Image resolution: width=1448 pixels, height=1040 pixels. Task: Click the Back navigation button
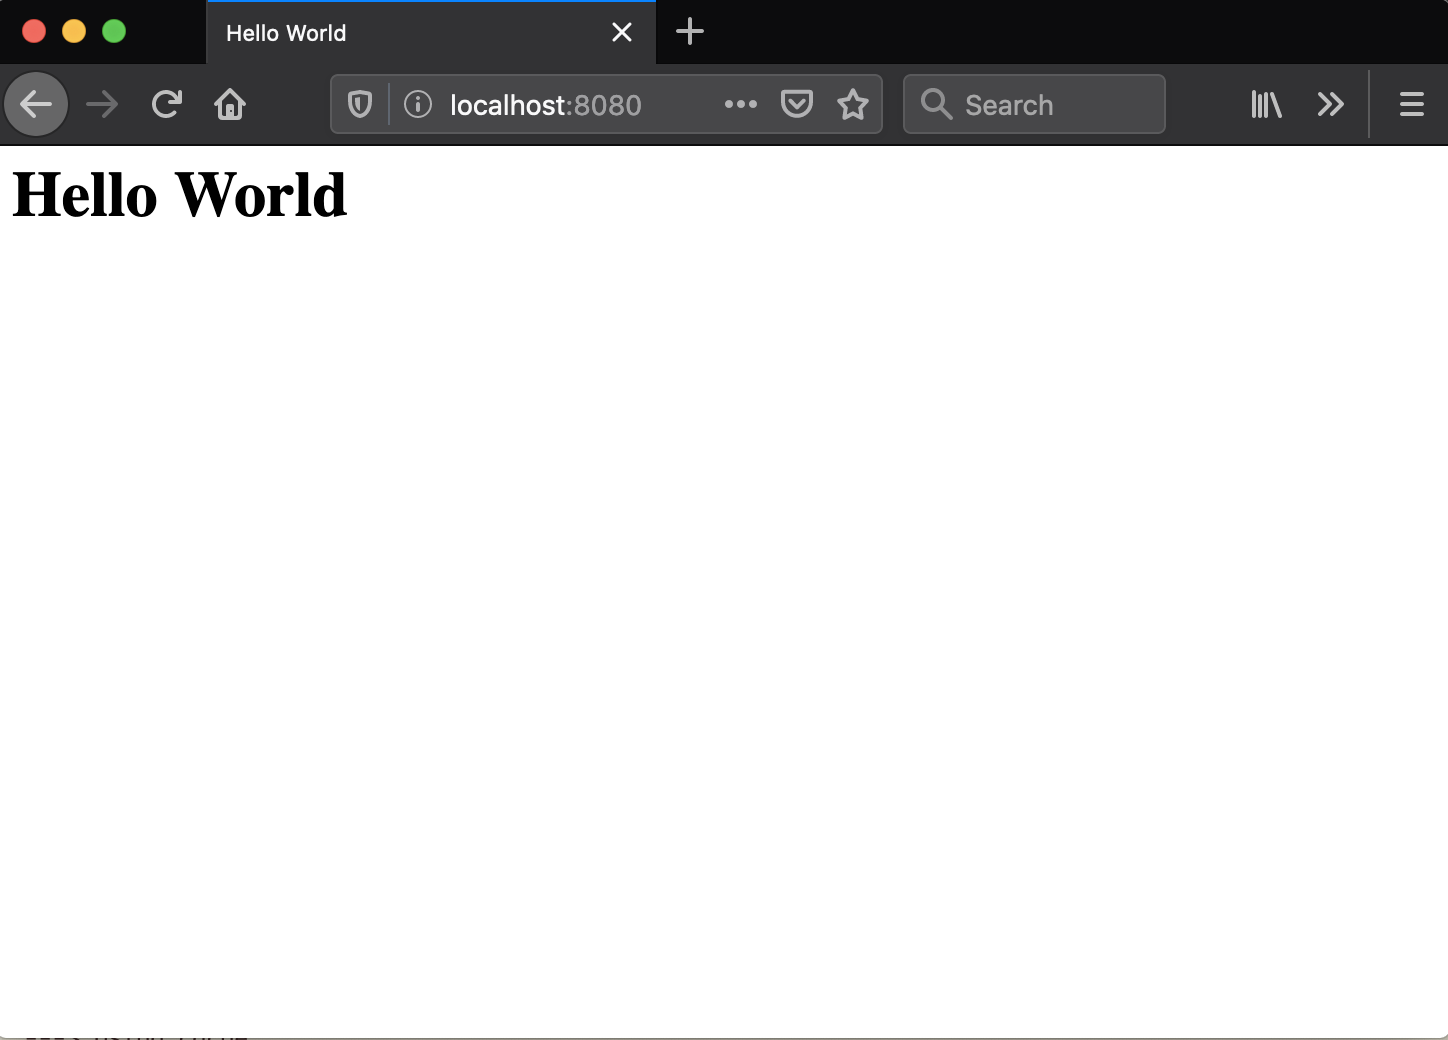pyautogui.click(x=36, y=104)
